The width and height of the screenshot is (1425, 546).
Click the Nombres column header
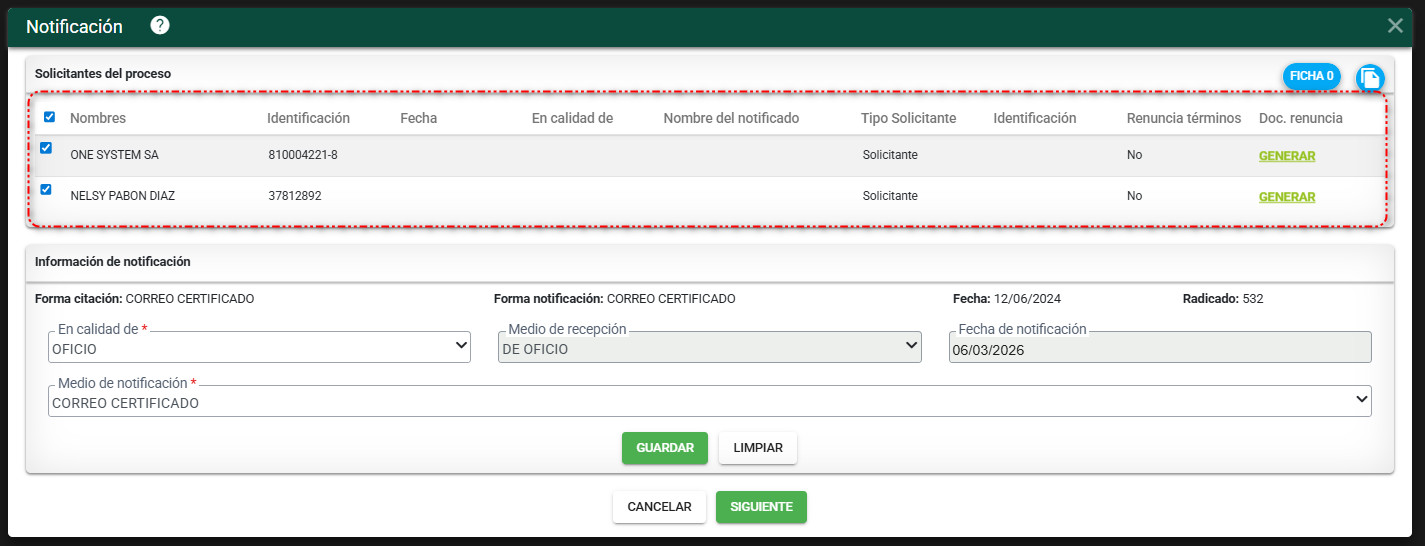pyautogui.click(x=98, y=118)
